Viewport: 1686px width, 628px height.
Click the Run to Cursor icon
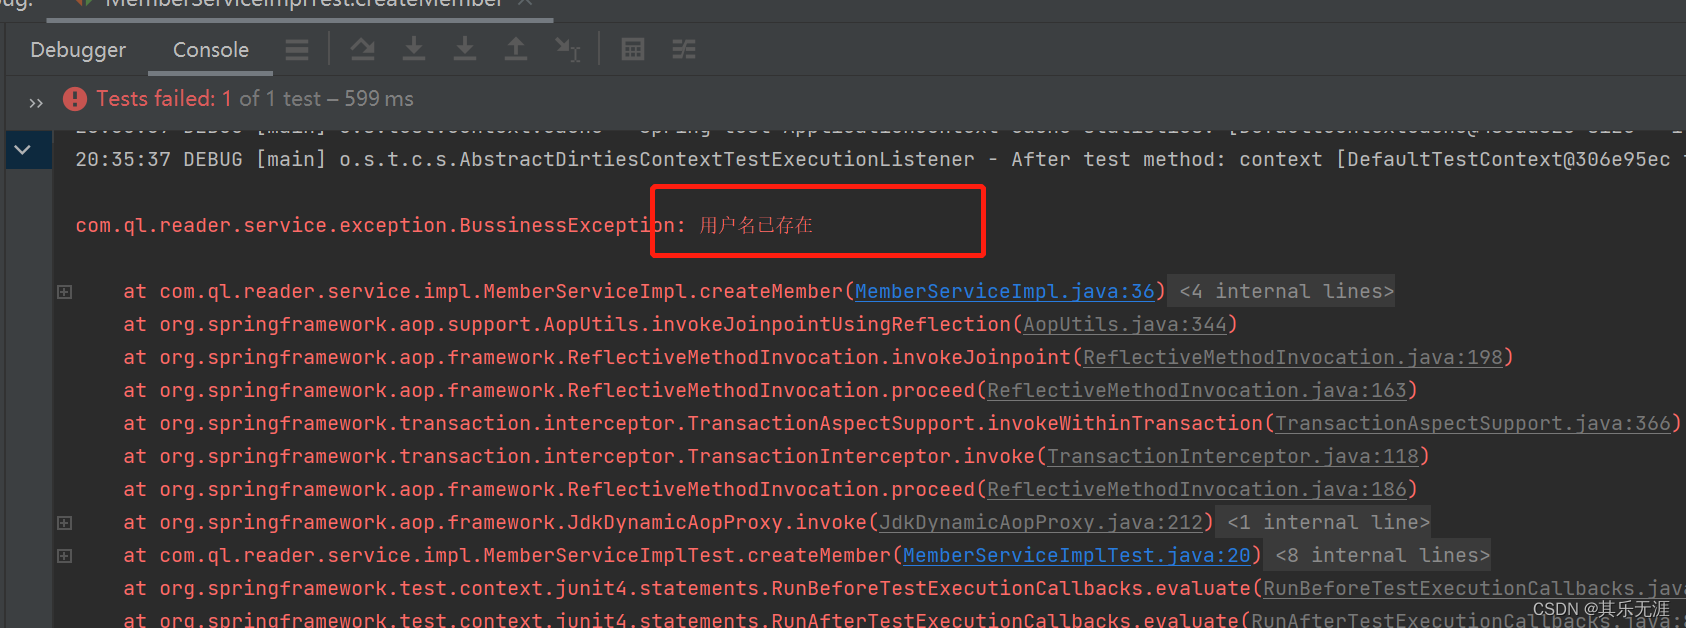[x=567, y=49]
